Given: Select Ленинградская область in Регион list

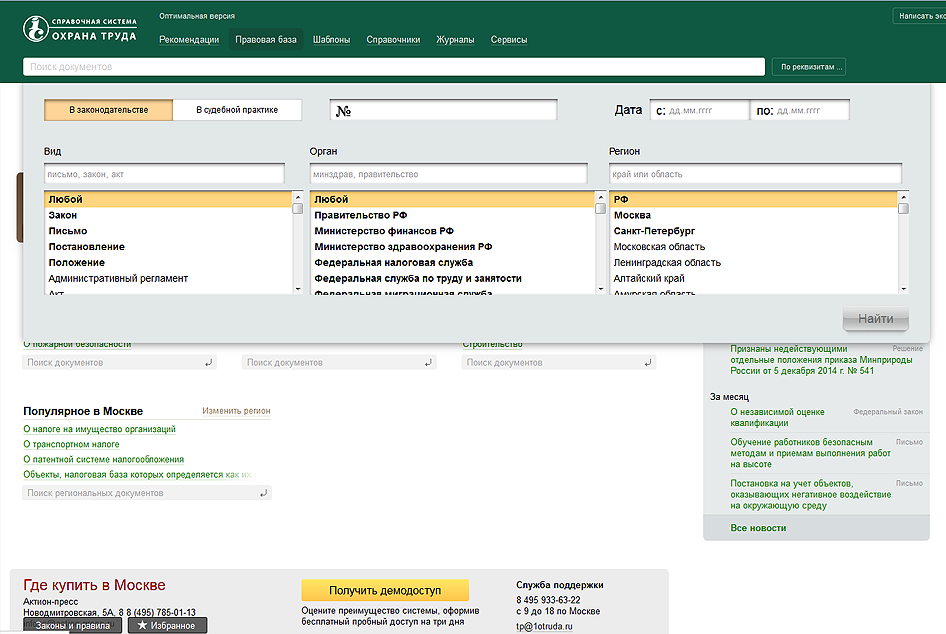Looking at the screenshot, I should tap(754, 262).
